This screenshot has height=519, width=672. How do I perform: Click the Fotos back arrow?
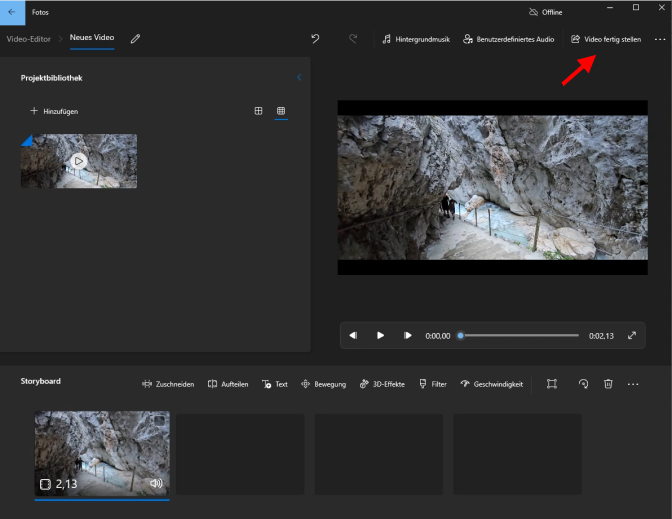coord(11,11)
